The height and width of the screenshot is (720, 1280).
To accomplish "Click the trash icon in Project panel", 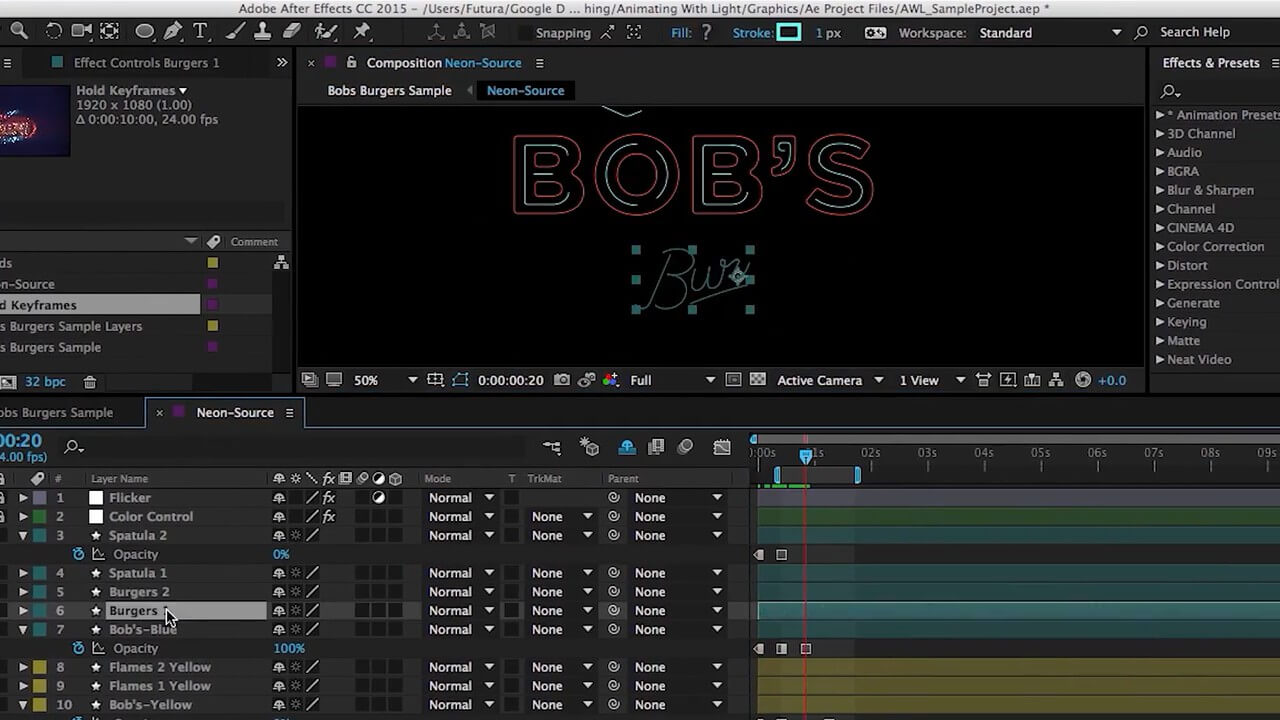I will pyautogui.click(x=90, y=382).
